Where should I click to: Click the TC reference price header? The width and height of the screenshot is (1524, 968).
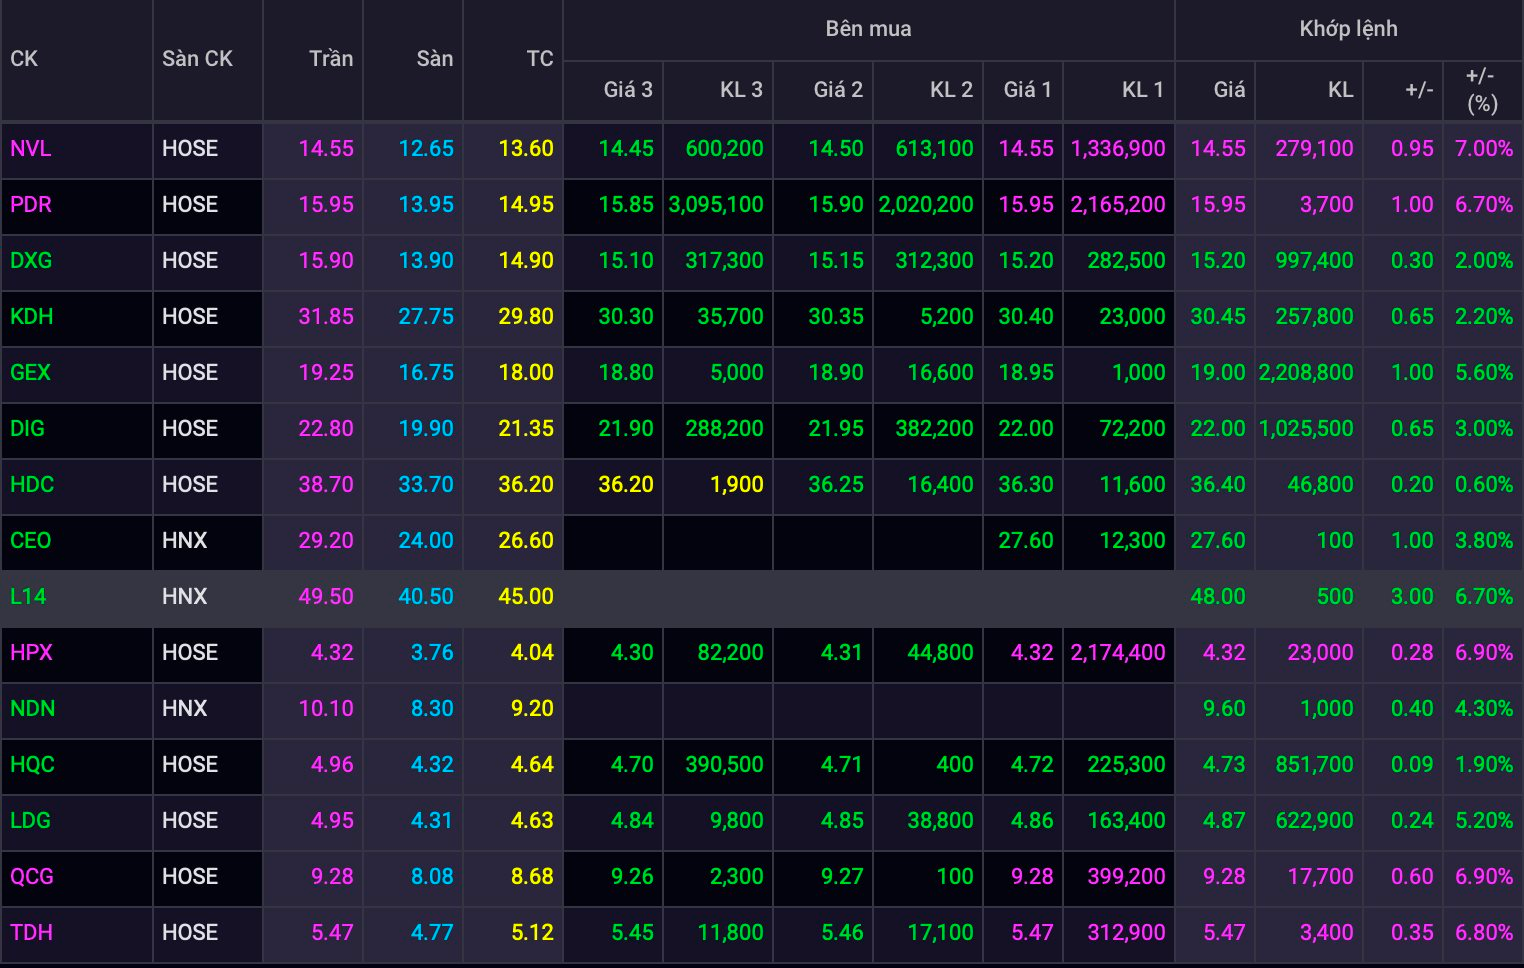pyautogui.click(x=540, y=59)
